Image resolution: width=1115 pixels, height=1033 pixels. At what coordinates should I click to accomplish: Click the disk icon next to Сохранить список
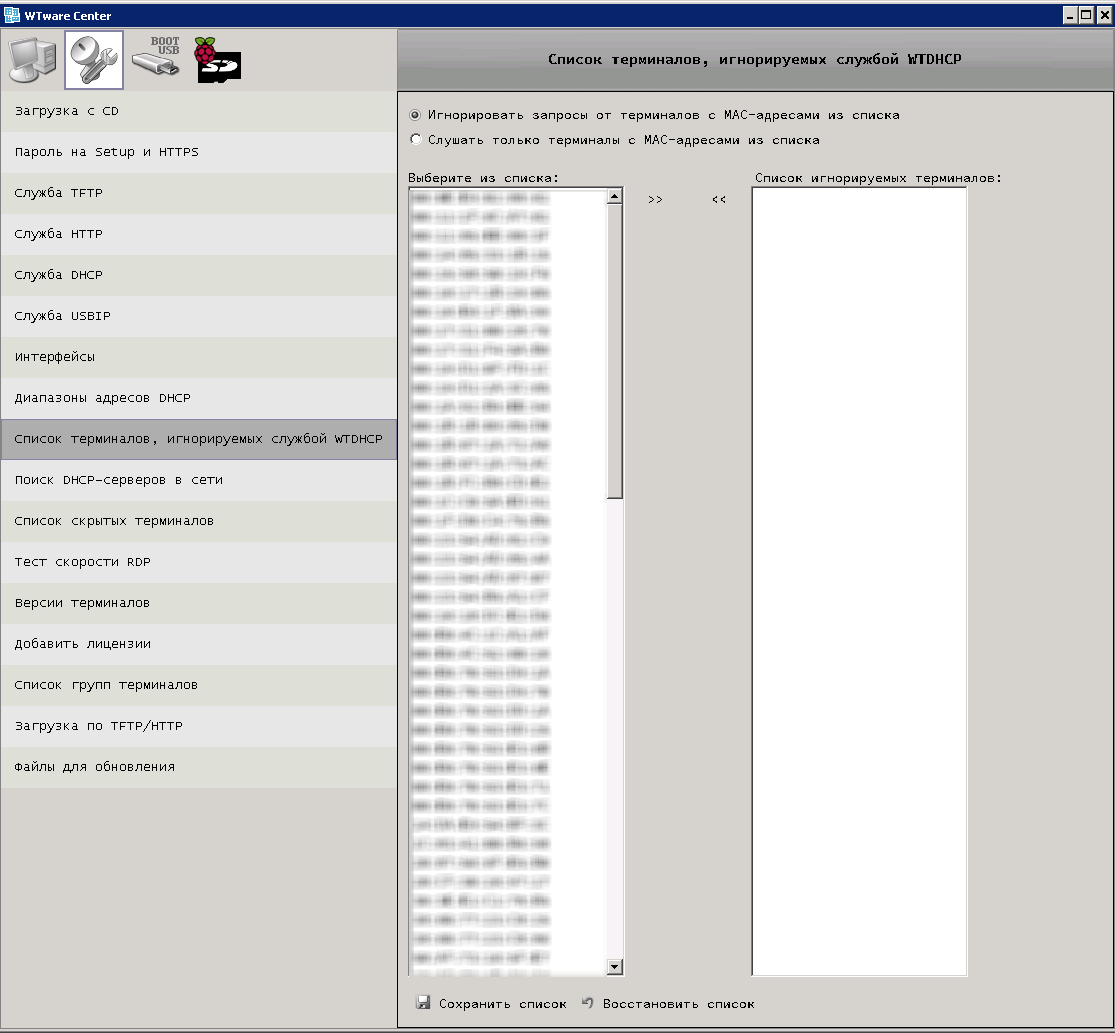425,1003
